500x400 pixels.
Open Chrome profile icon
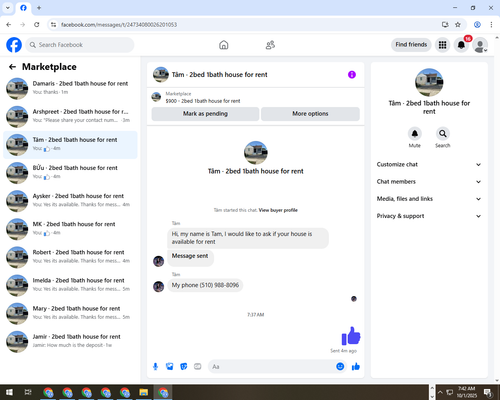pos(477,24)
